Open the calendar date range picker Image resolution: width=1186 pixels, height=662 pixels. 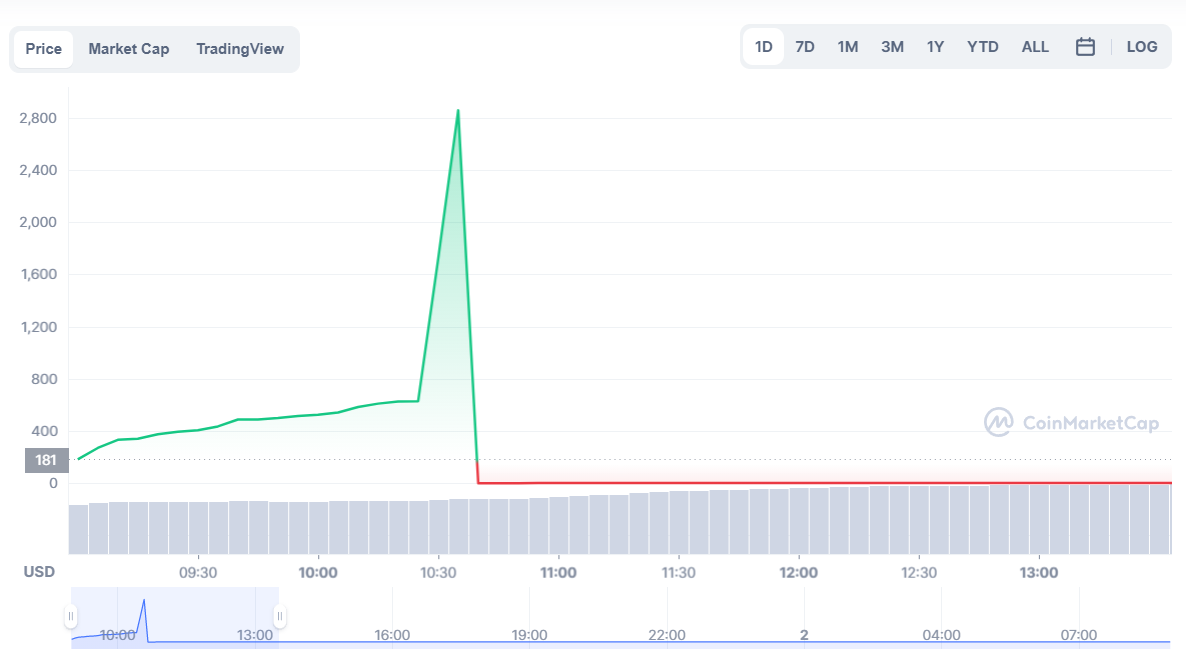(x=1085, y=47)
